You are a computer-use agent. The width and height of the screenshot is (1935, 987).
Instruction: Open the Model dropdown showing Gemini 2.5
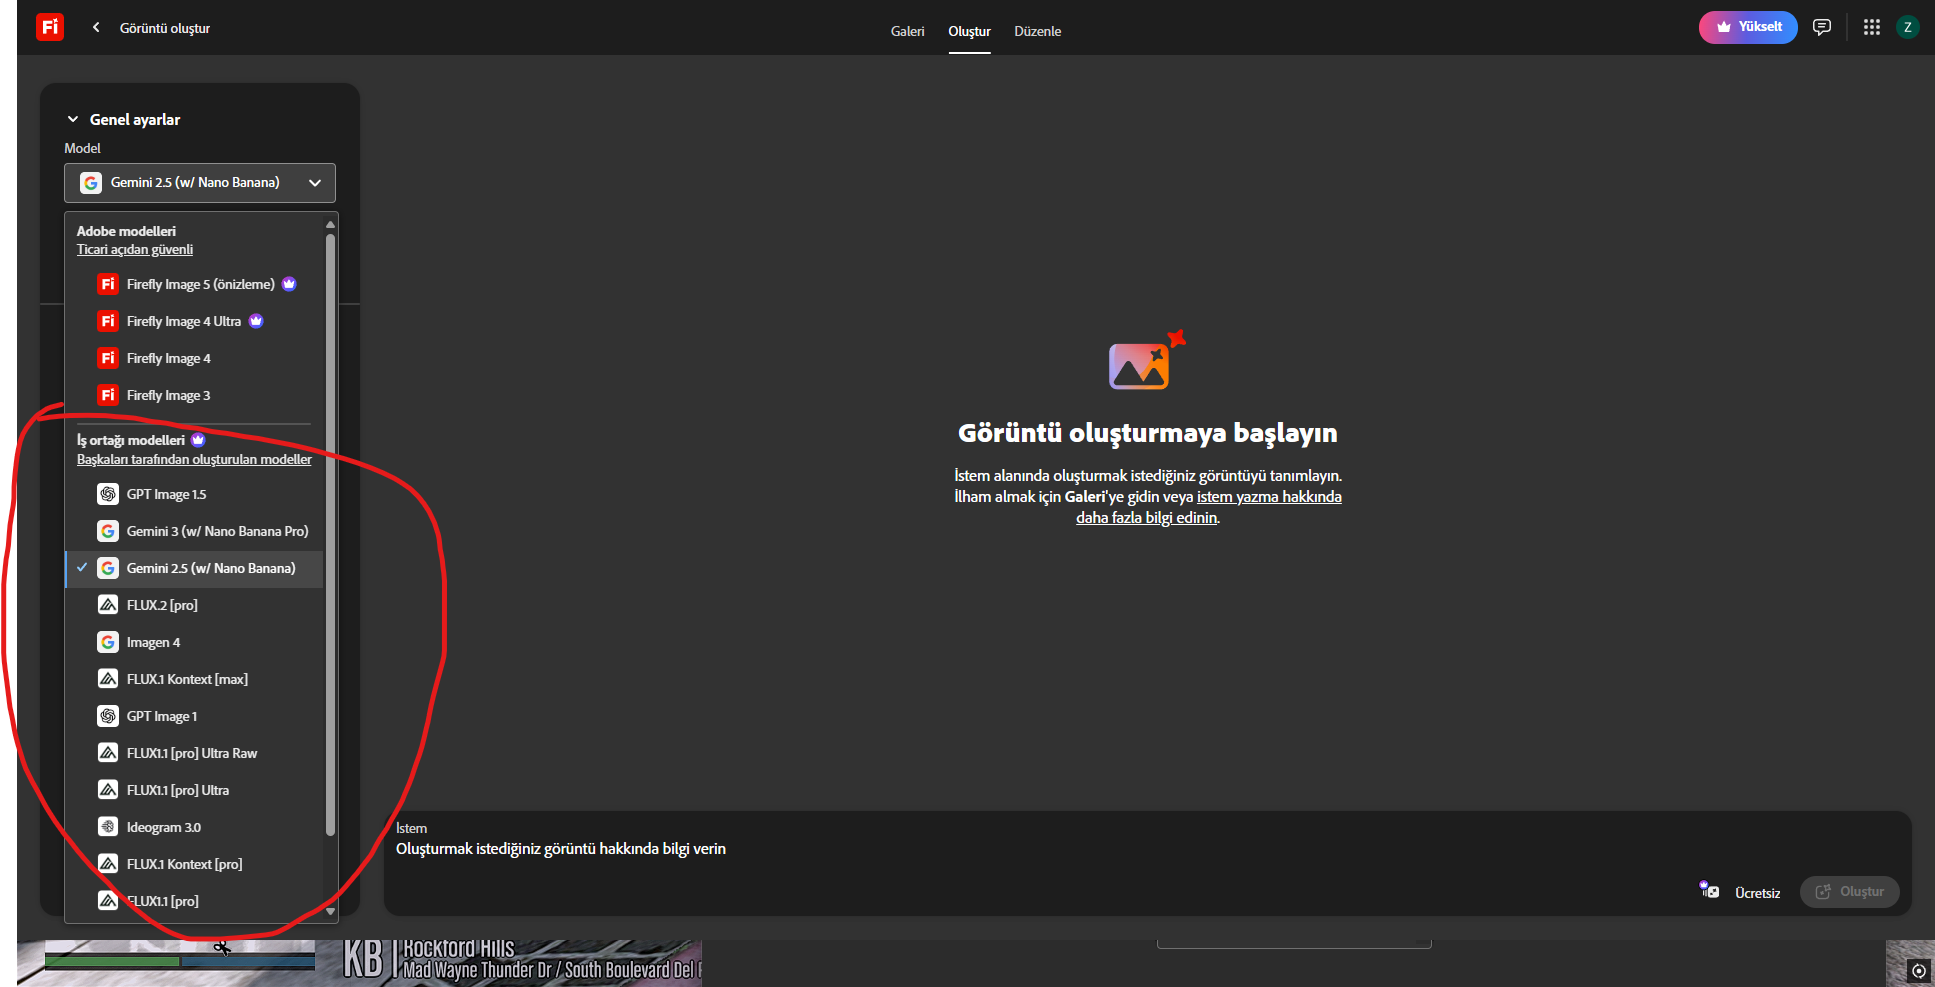(200, 183)
